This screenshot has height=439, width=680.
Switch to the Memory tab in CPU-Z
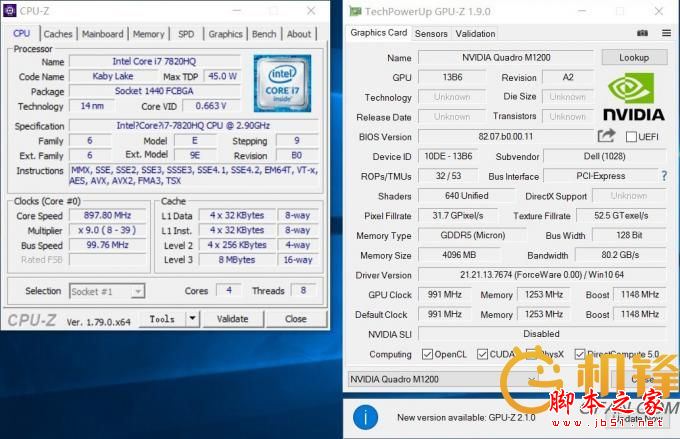pos(148,34)
